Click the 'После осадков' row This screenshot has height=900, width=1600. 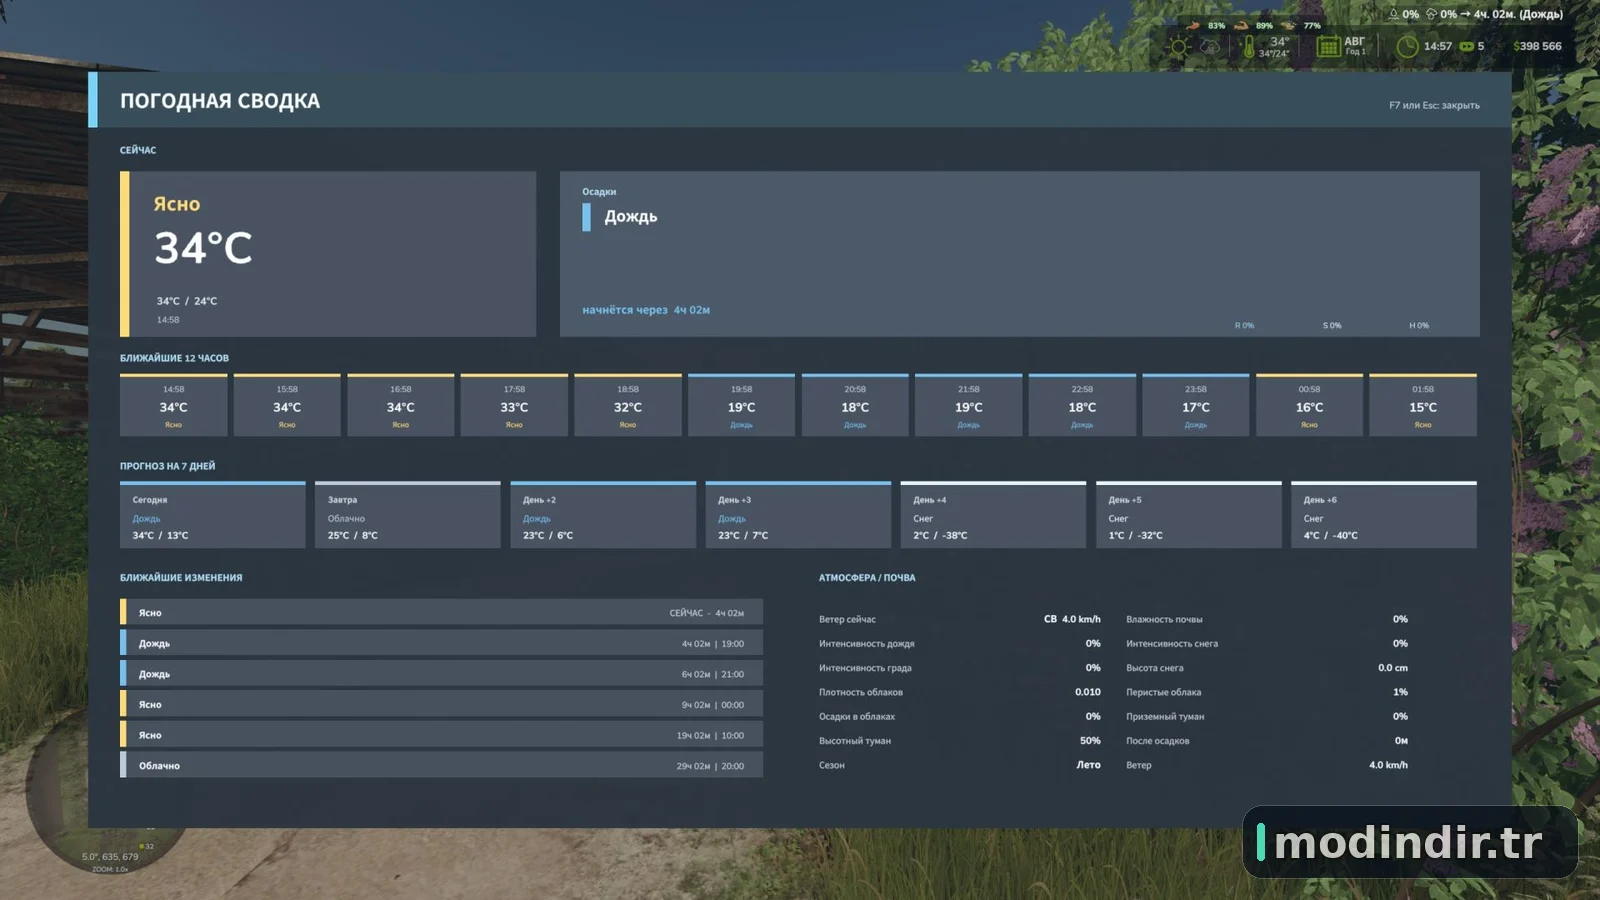pos(1267,740)
